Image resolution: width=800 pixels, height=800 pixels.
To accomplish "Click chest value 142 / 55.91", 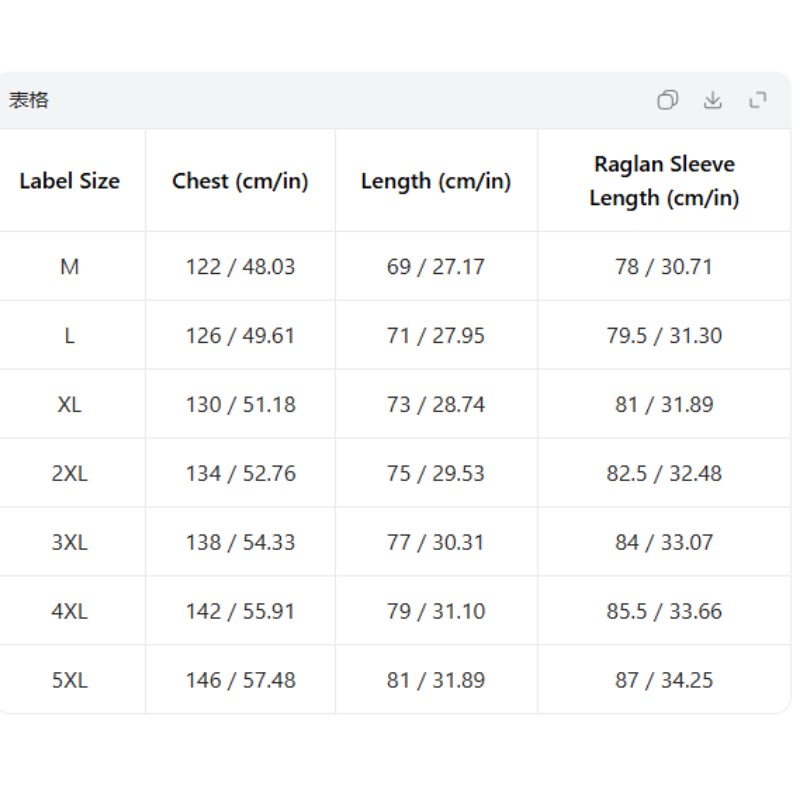I will click(240, 611).
